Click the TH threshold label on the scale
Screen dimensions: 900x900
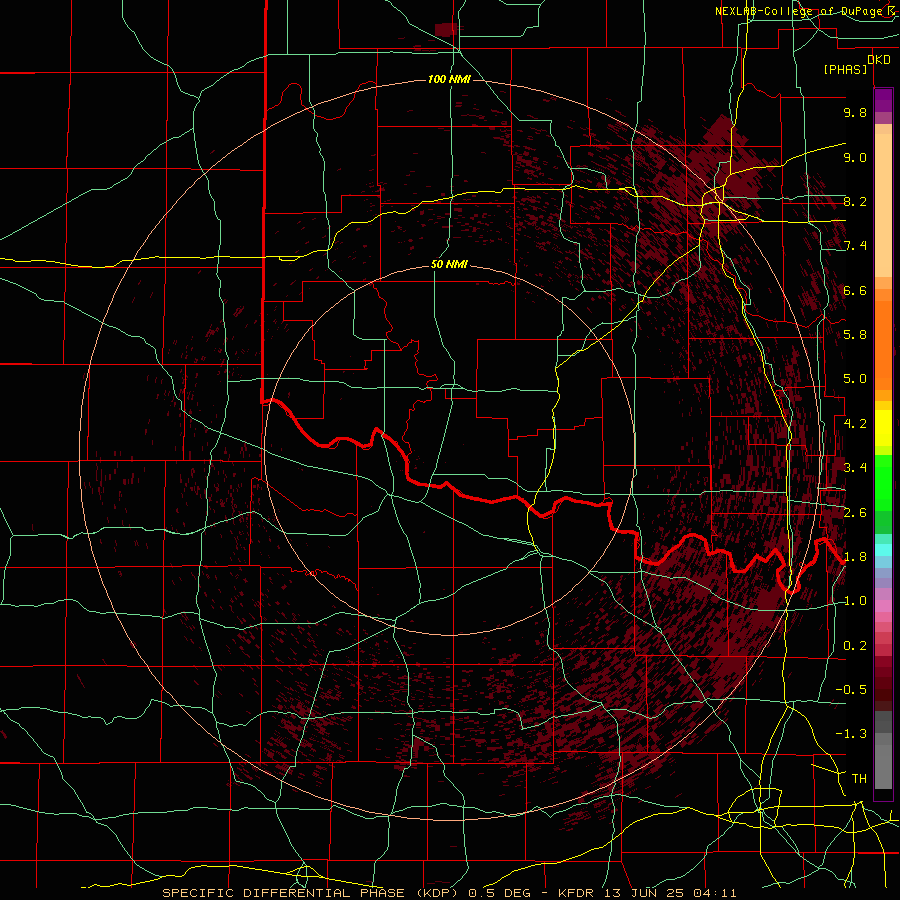(859, 779)
